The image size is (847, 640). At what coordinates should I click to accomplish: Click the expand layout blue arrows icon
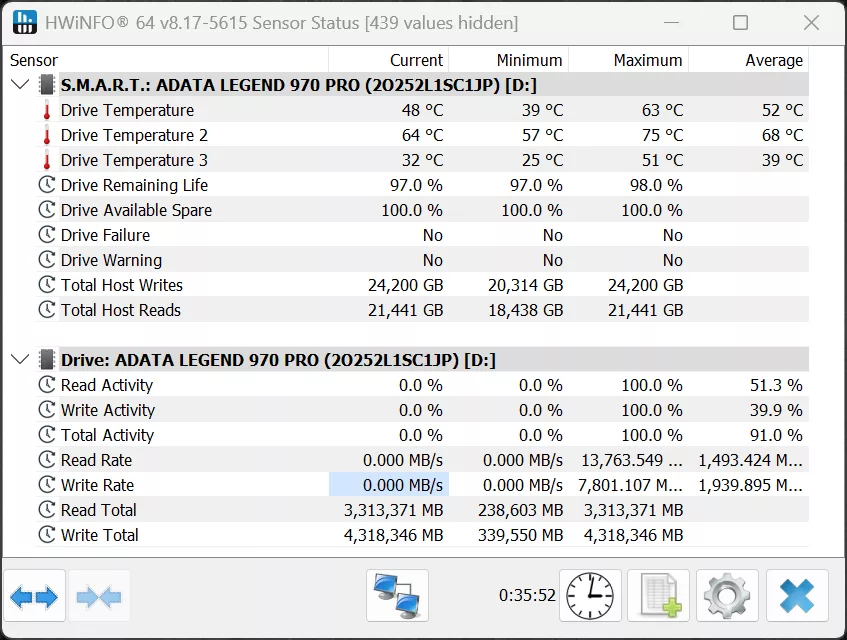(34, 596)
